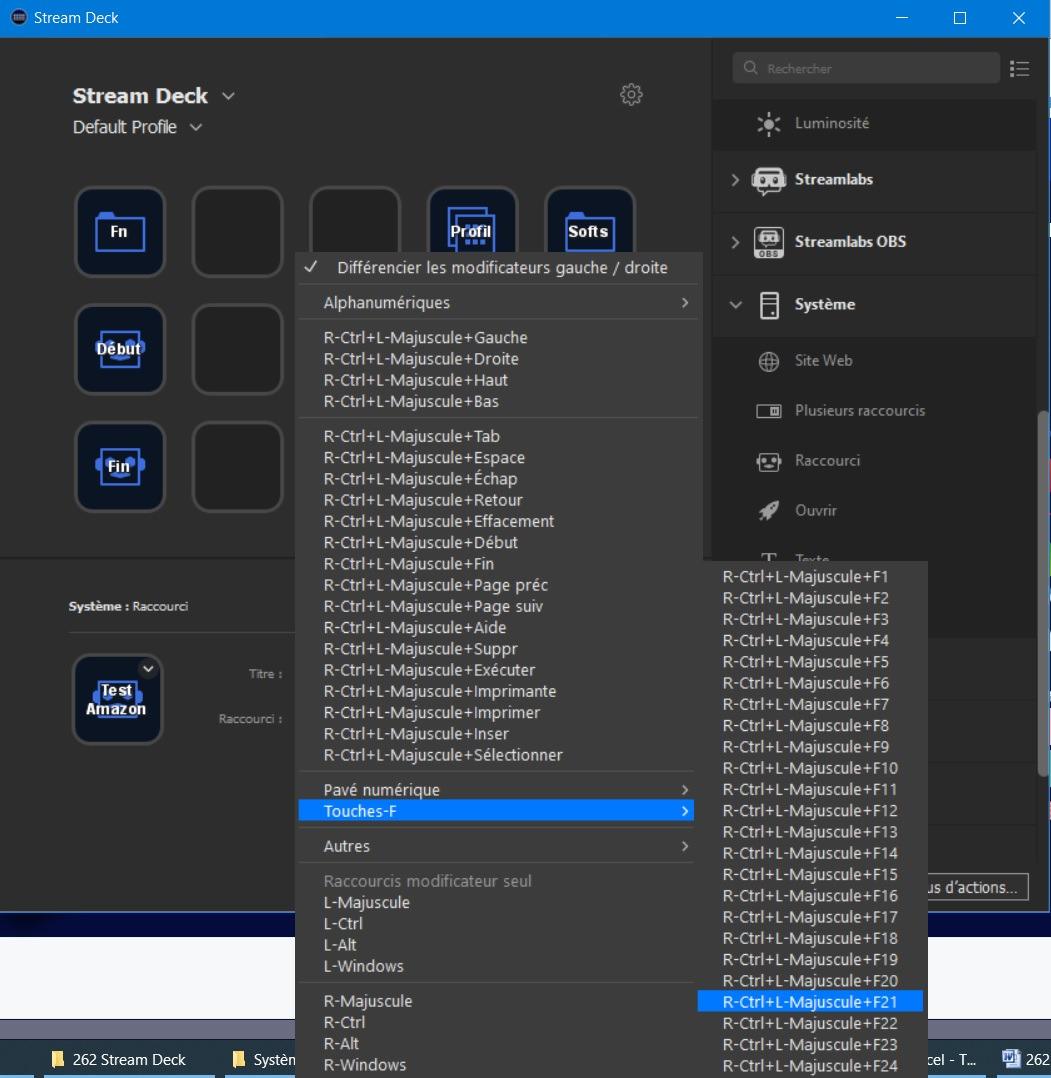
Task: Choose R-Ctrl+L-Majuscule+Sélectionner
Action: (x=496, y=756)
